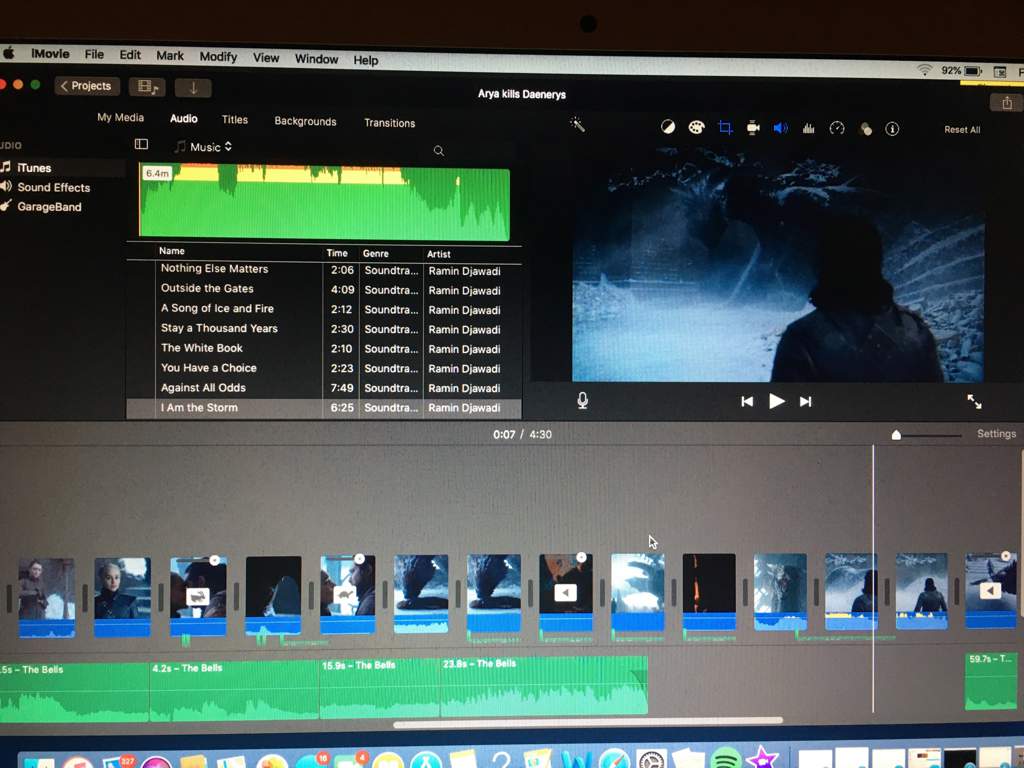Switch to the My Media tab
This screenshot has width=1024, height=768.
[x=120, y=118]
